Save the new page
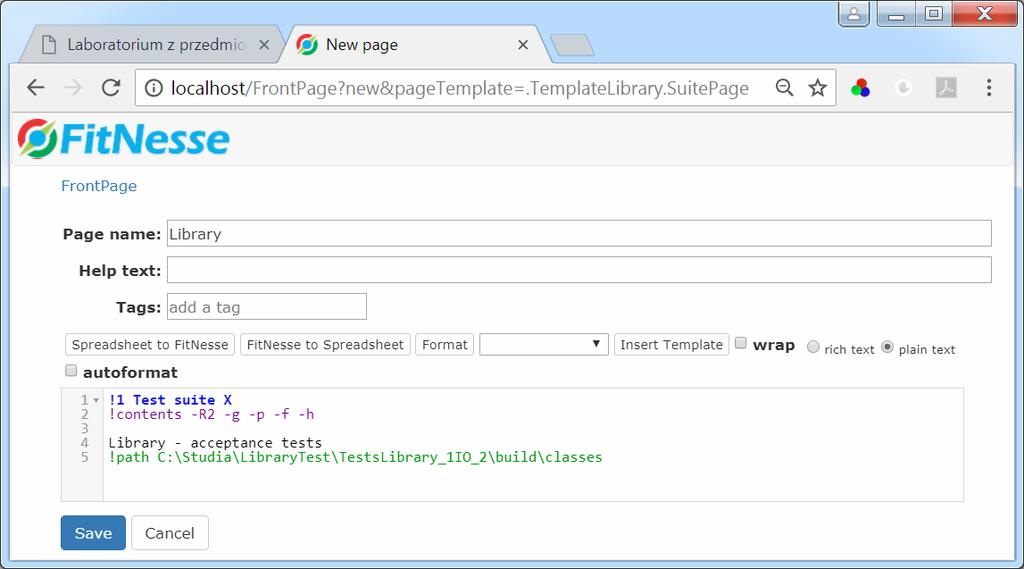Viewport: 1024px width, 569px height. (x=93, y=532)
